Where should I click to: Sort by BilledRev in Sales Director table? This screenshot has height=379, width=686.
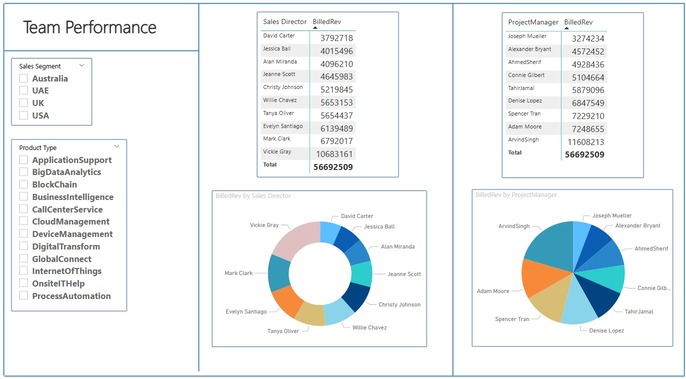click(x=327, y=21)
